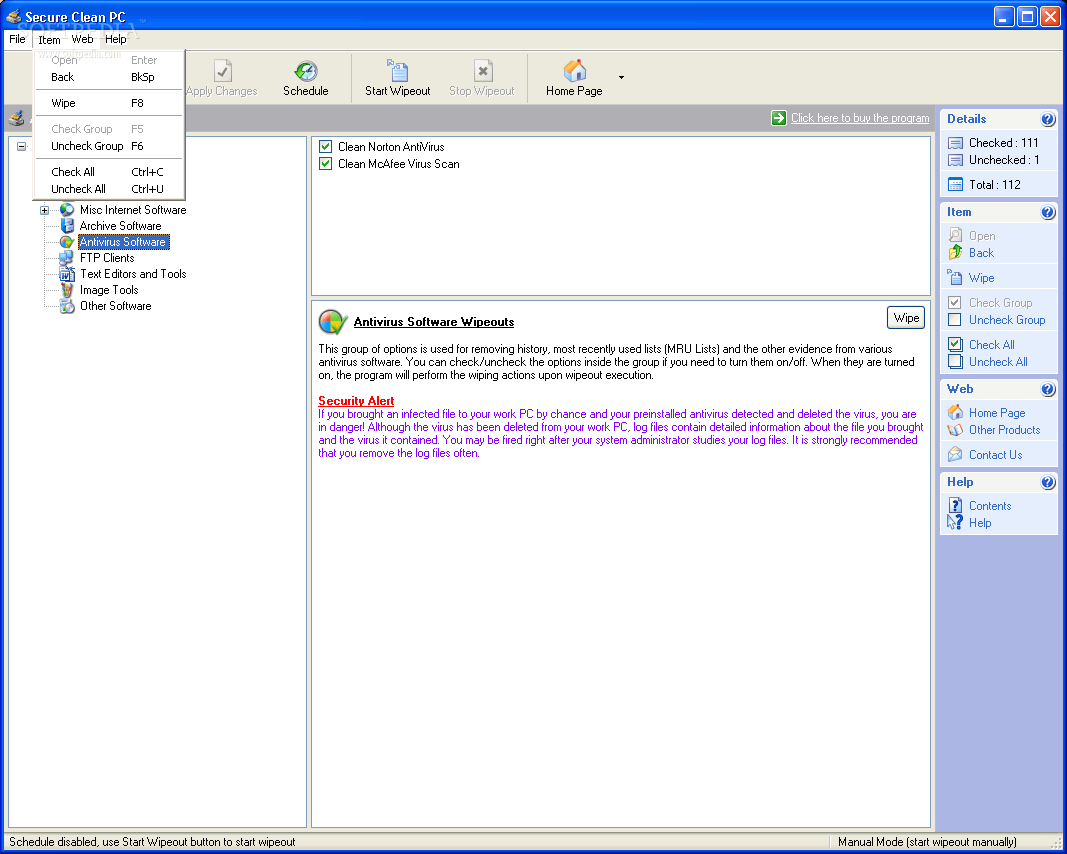Screen dimensions: 1067x854
Task: Click the Contents link in Help panel
Action: (x=990, y=506)
